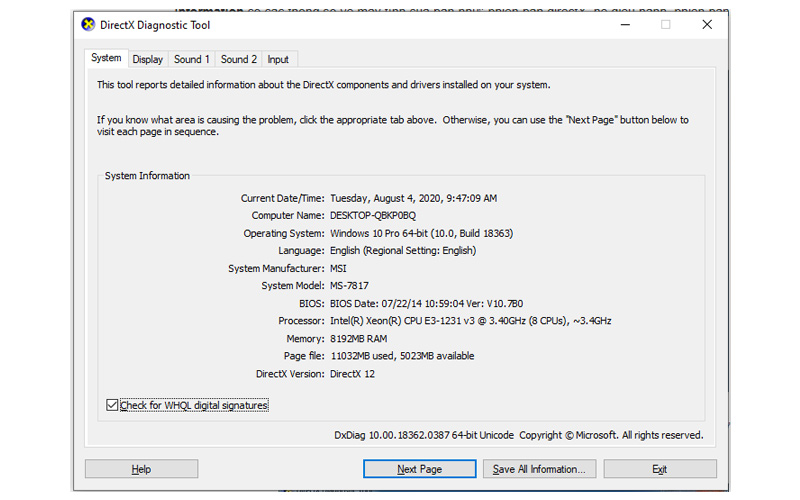Open the Sound 1 tab
The image size is (800, 500).
[x=191, y=59]
